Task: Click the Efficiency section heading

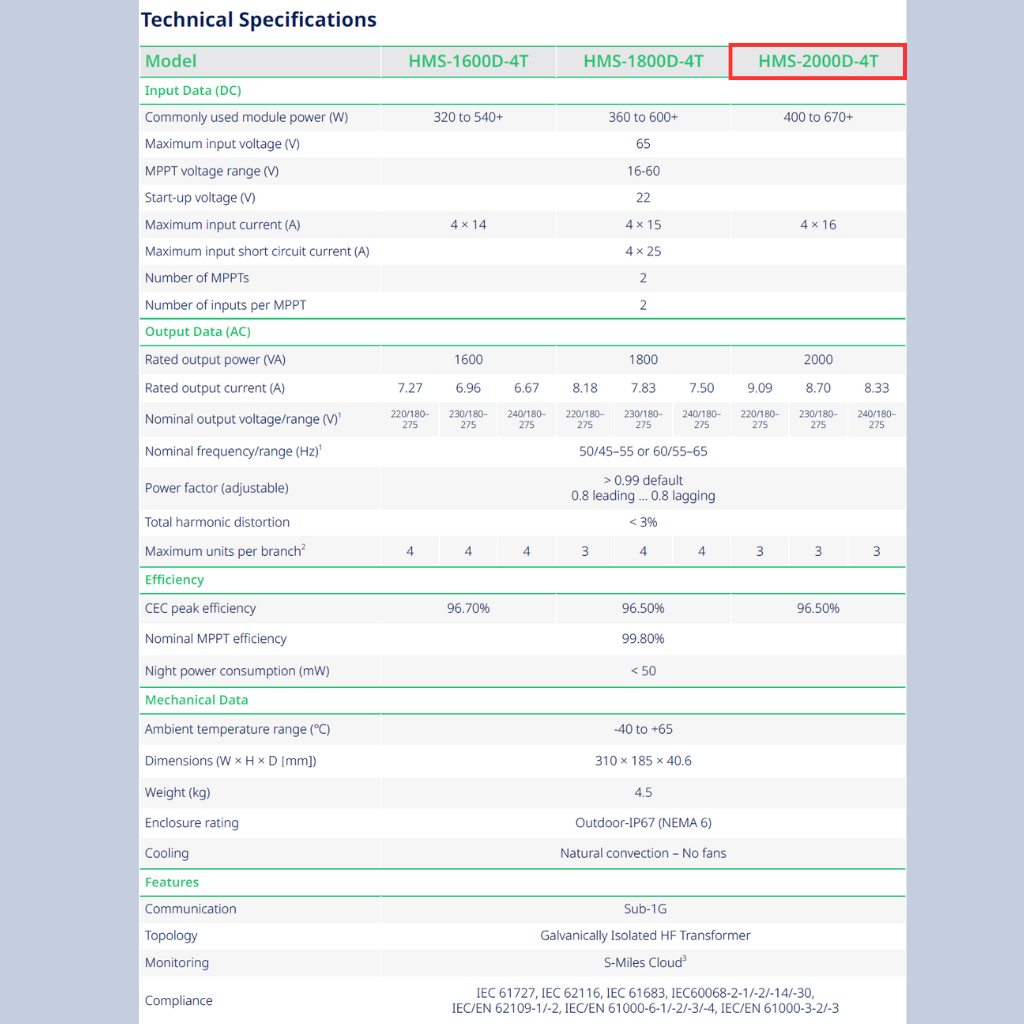Action: pyautogui.click(x=174, y=580)
